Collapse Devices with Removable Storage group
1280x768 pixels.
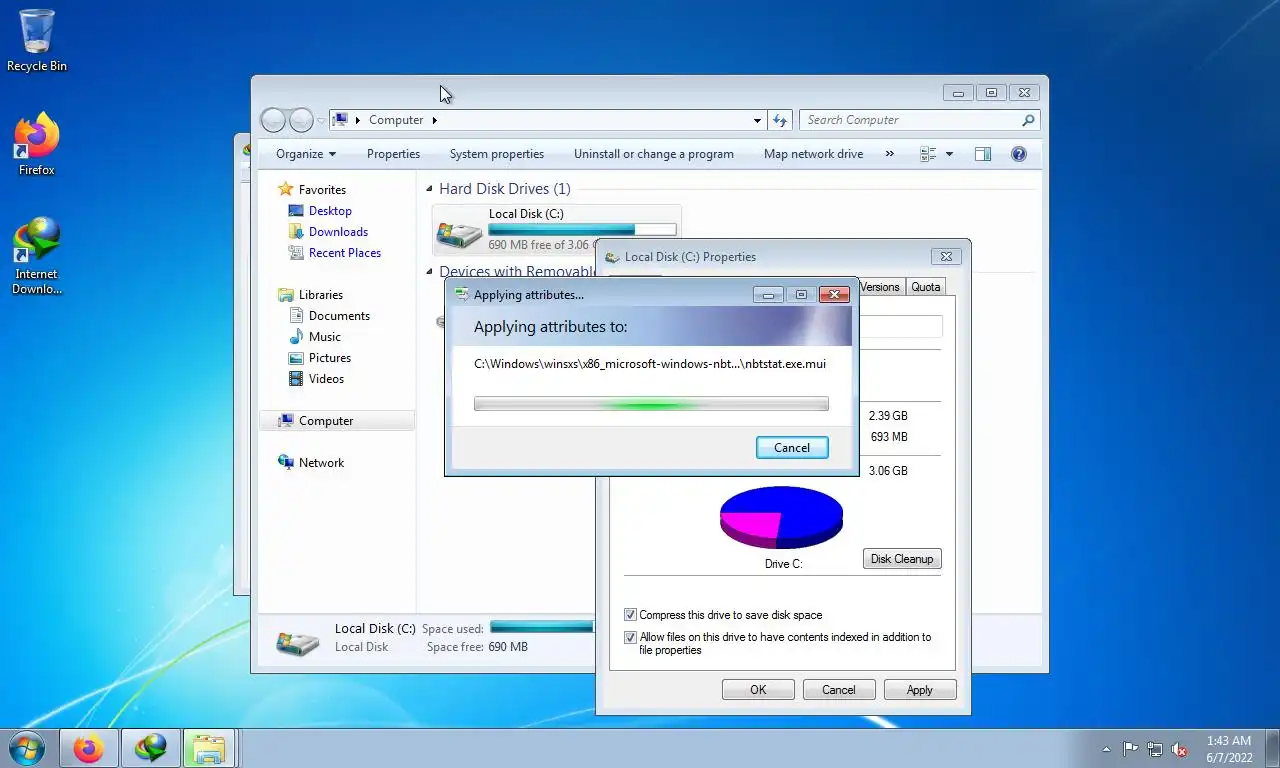click(430, 272)
